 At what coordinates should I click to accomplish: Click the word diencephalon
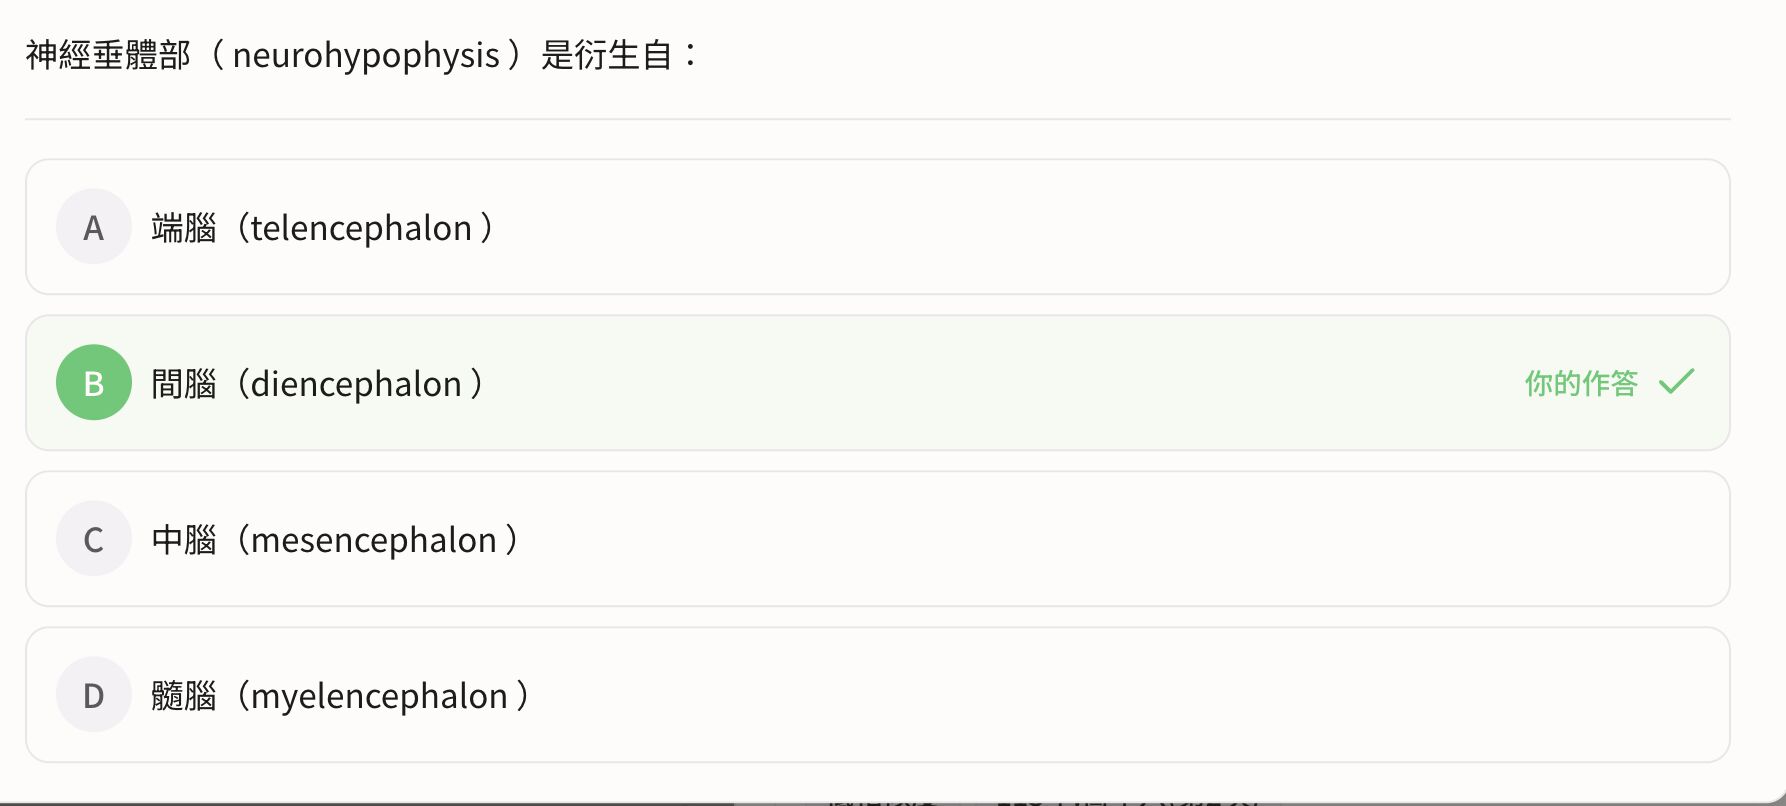(356, 384)
